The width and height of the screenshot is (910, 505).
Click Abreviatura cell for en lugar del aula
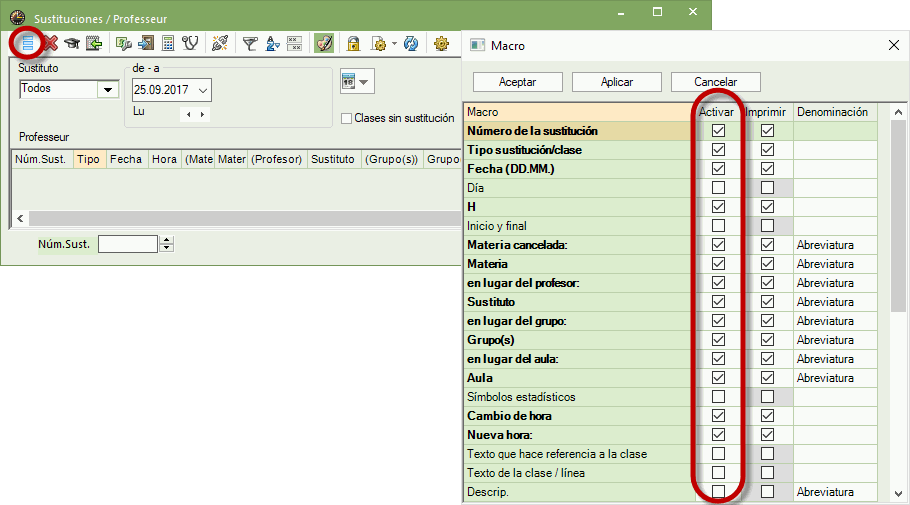834,359
